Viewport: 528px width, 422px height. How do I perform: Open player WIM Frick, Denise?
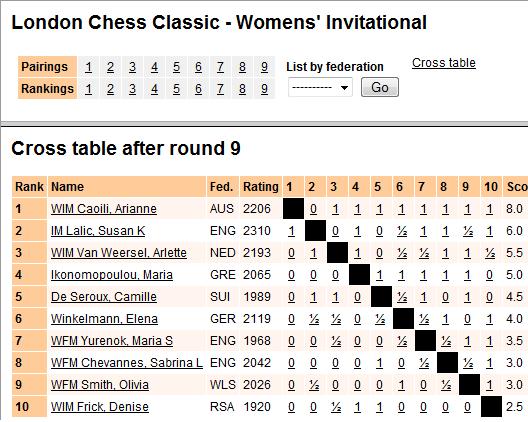click(x=100, y=407)
